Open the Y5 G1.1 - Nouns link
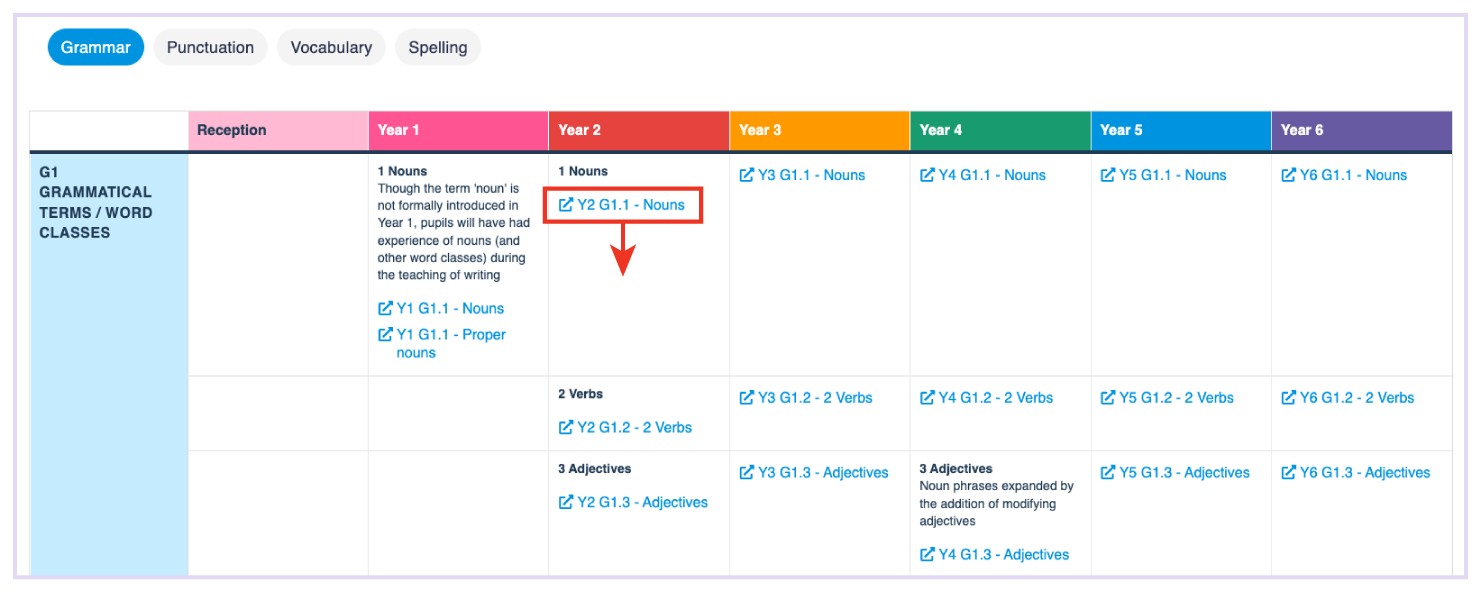Screen dimensions: 1483x592 [1172, 175]
